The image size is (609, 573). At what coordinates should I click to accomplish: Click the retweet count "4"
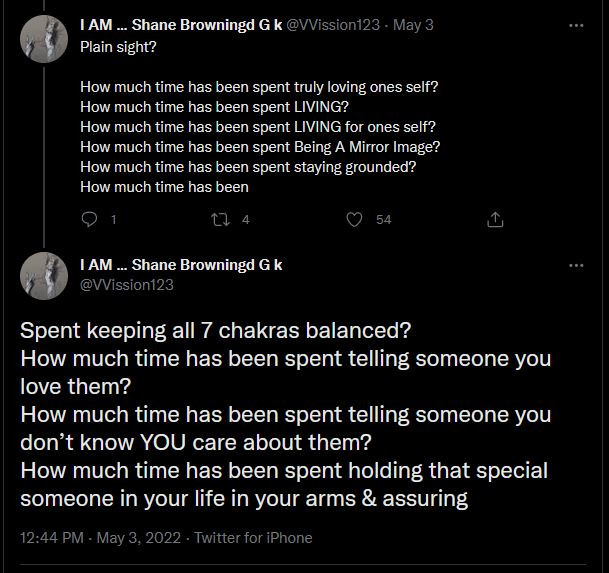(x=246, y=220)
